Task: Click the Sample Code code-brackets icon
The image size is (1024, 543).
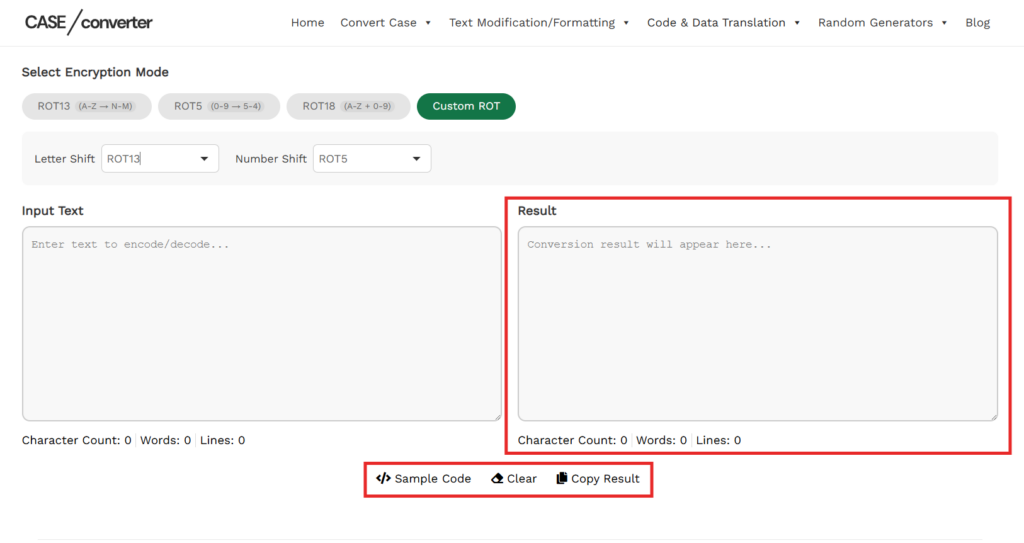Action: click(x=383, y=478)
